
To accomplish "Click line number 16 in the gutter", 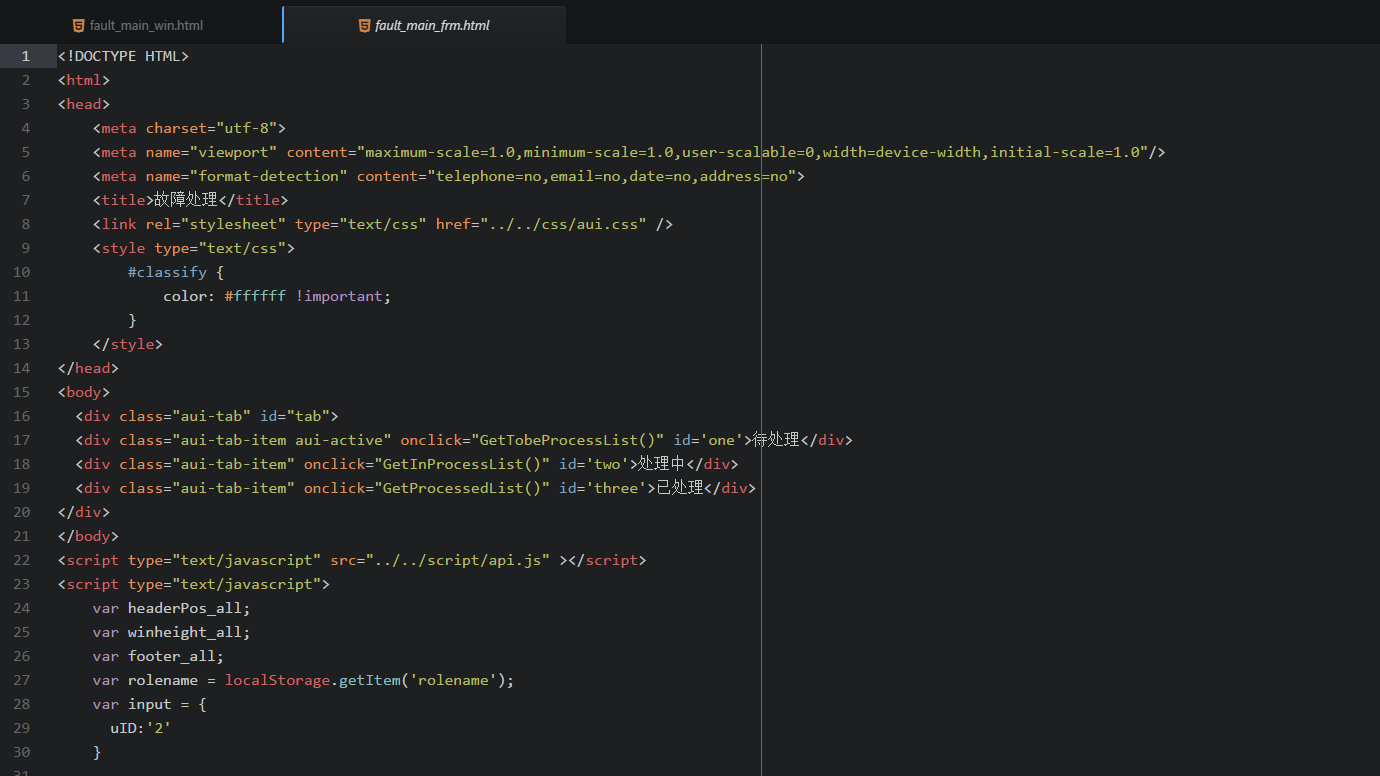I will click(22, 416).
